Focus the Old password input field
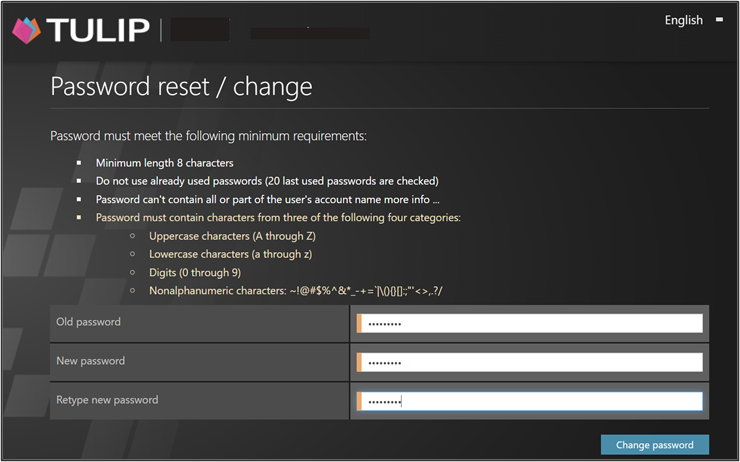This screenshot has width=740, height=462. click(530, 324)
